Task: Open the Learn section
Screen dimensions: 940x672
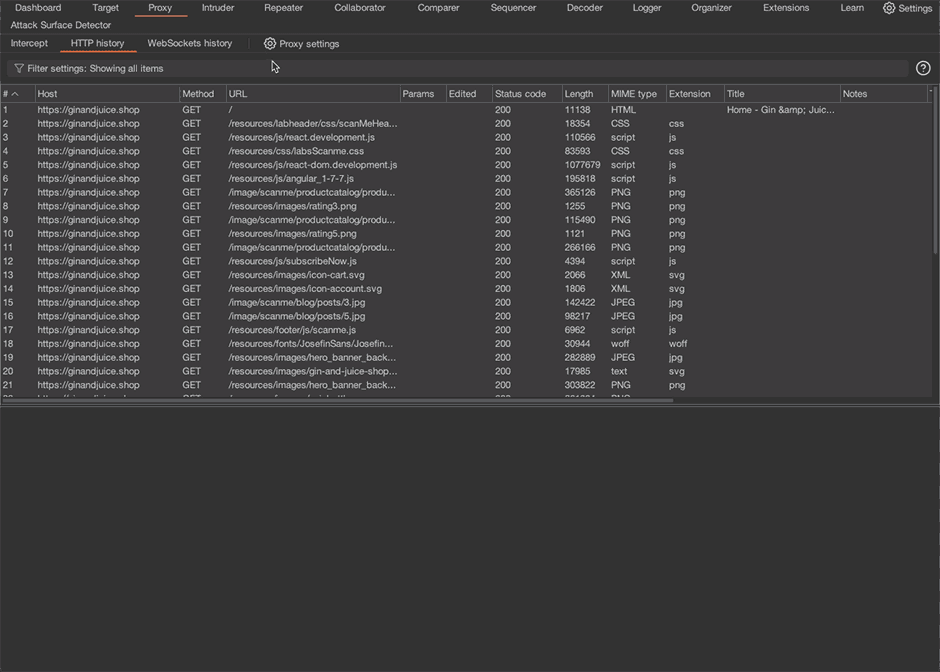Action: [851, 8]
